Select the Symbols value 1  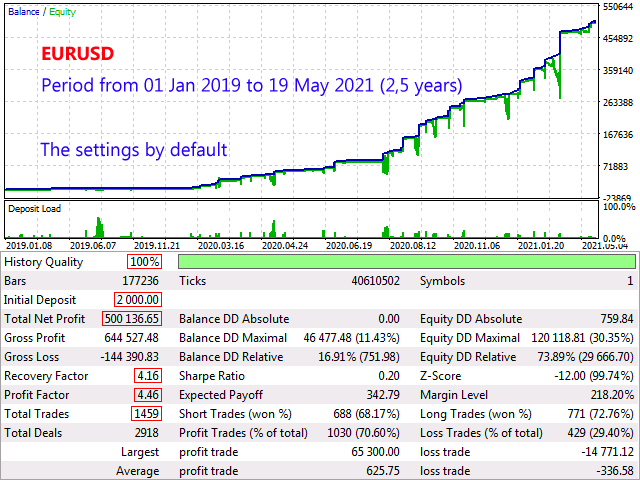pos(630,281)
